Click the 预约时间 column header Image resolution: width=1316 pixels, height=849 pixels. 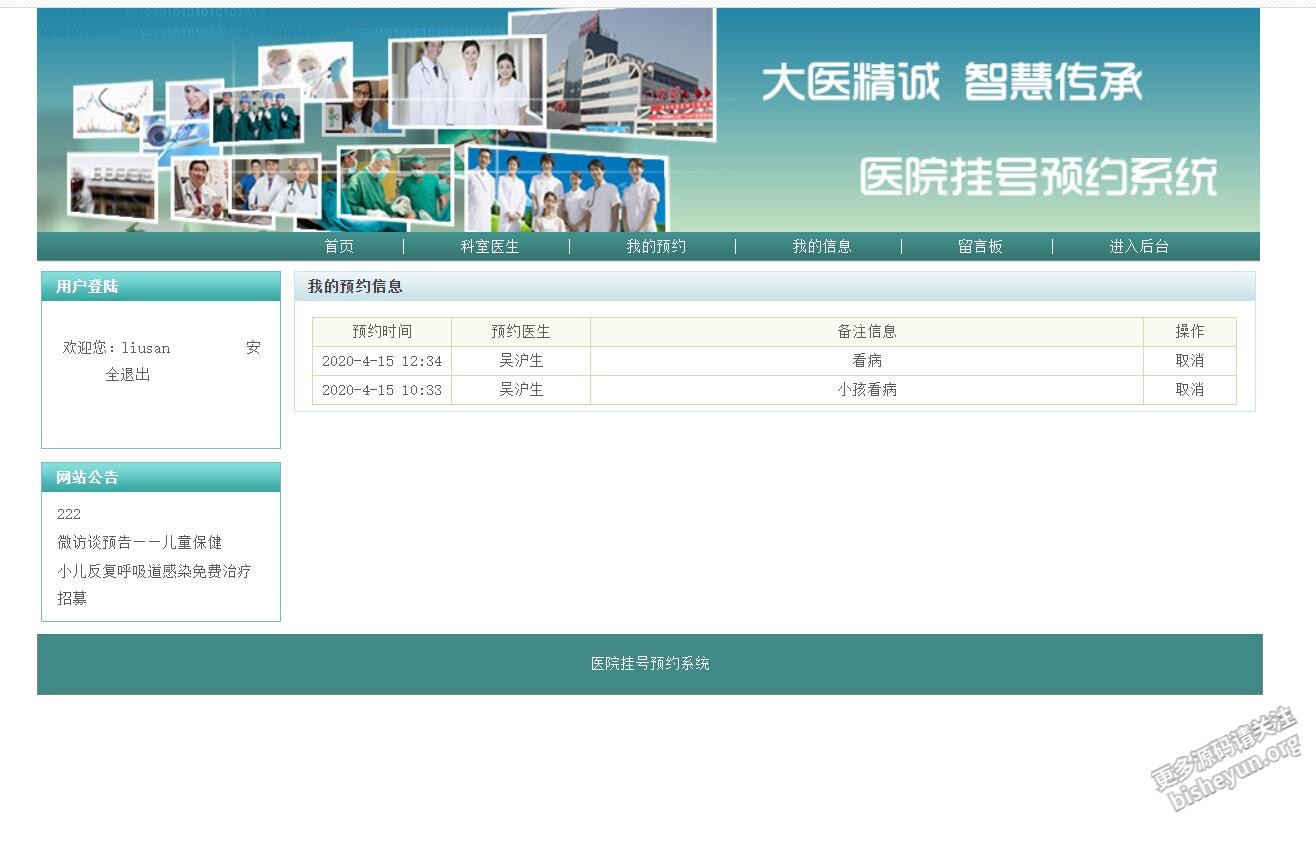(x=381, y=332)
